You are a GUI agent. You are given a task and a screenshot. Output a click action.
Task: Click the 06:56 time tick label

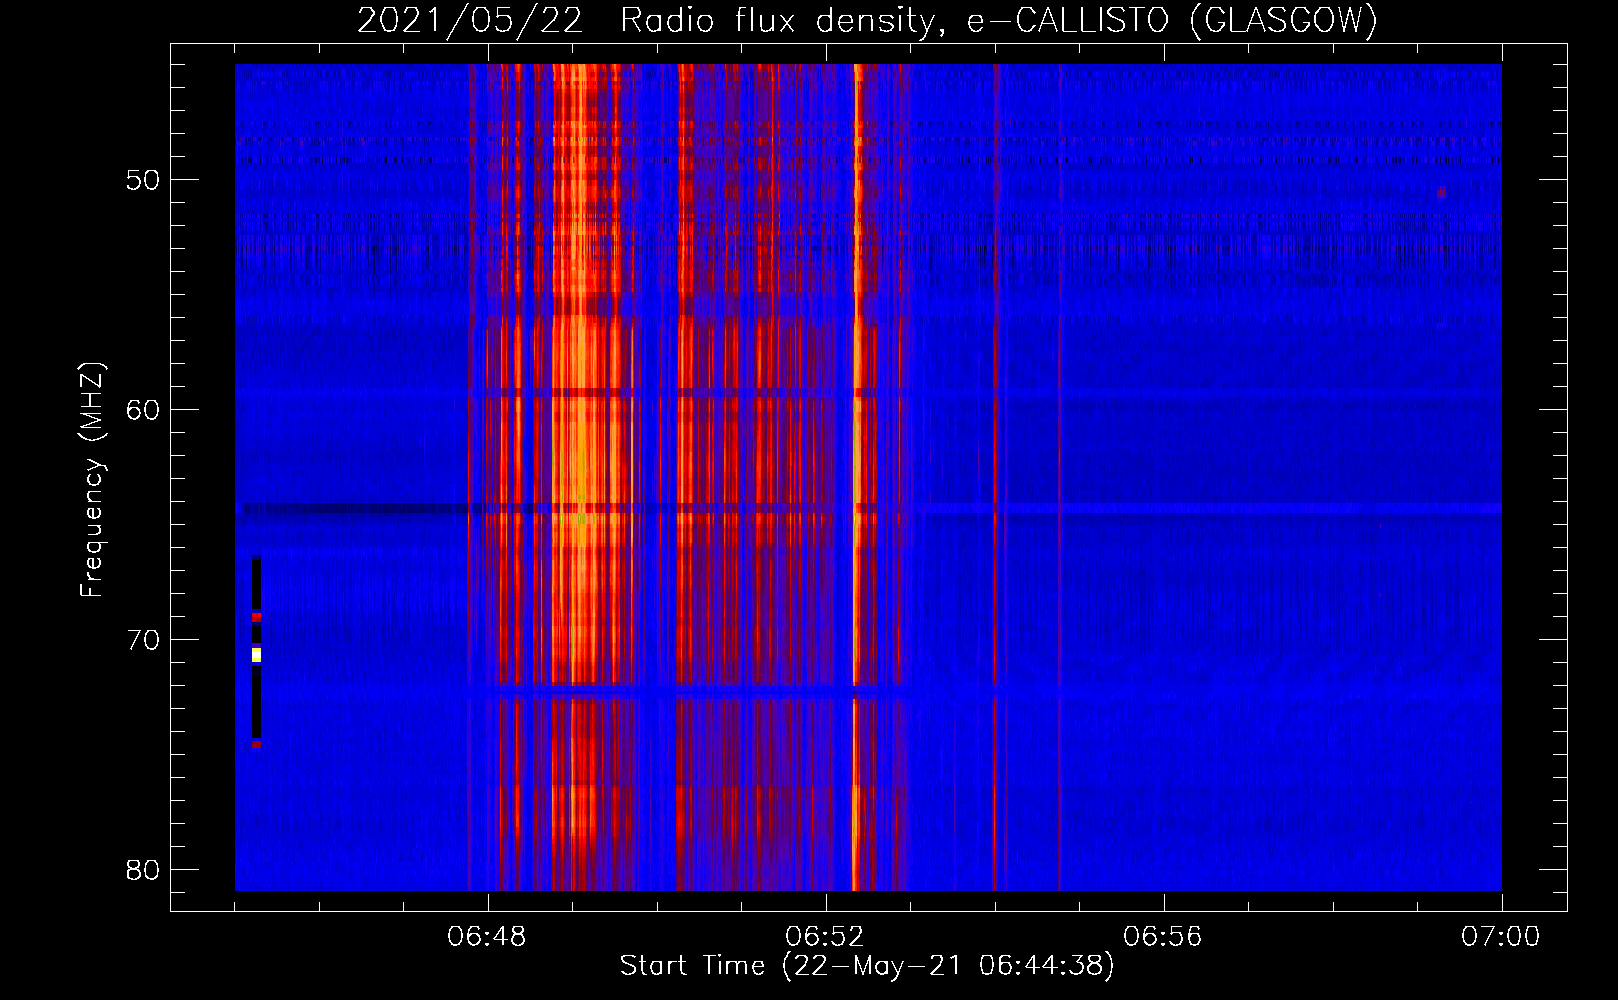pos(1163,937)
